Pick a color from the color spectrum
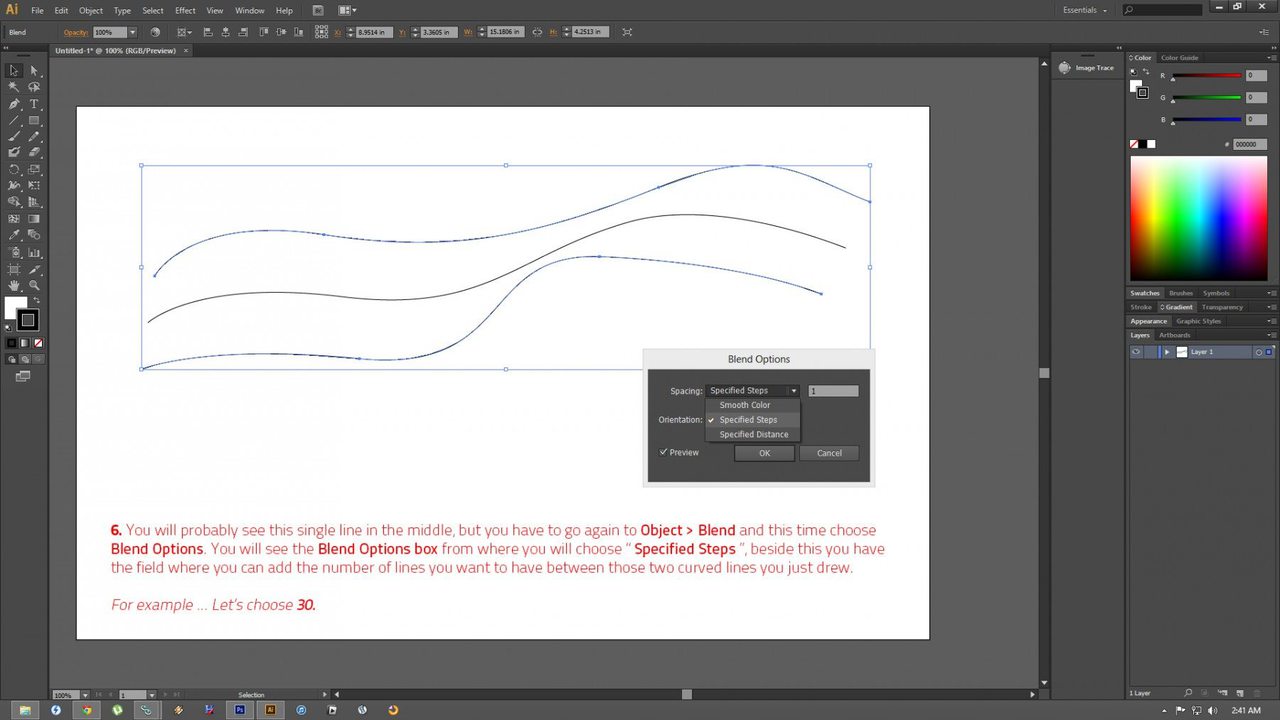This screenshot has height=720, width=1280. click(x=1198, y=218)
